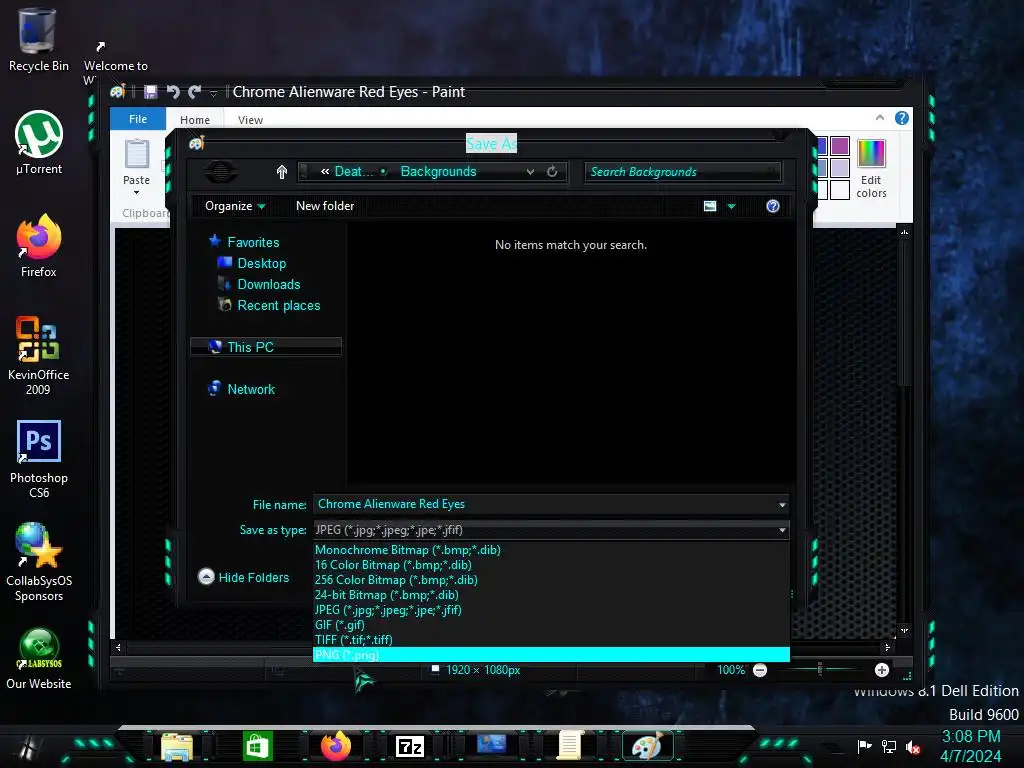Open File Explorer from the taskbar
The height and width of the screenshot is (768, 1024).
(x=176, y=747)
